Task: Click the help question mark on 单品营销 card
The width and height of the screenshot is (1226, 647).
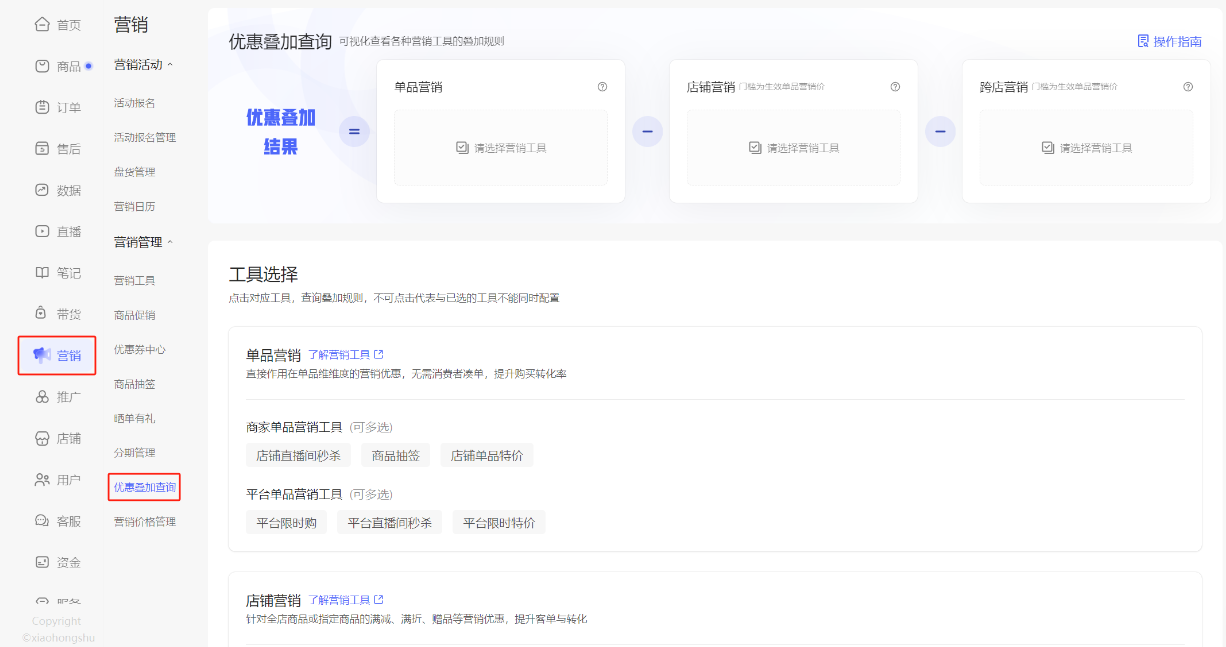Action: [x=602, y=87]
